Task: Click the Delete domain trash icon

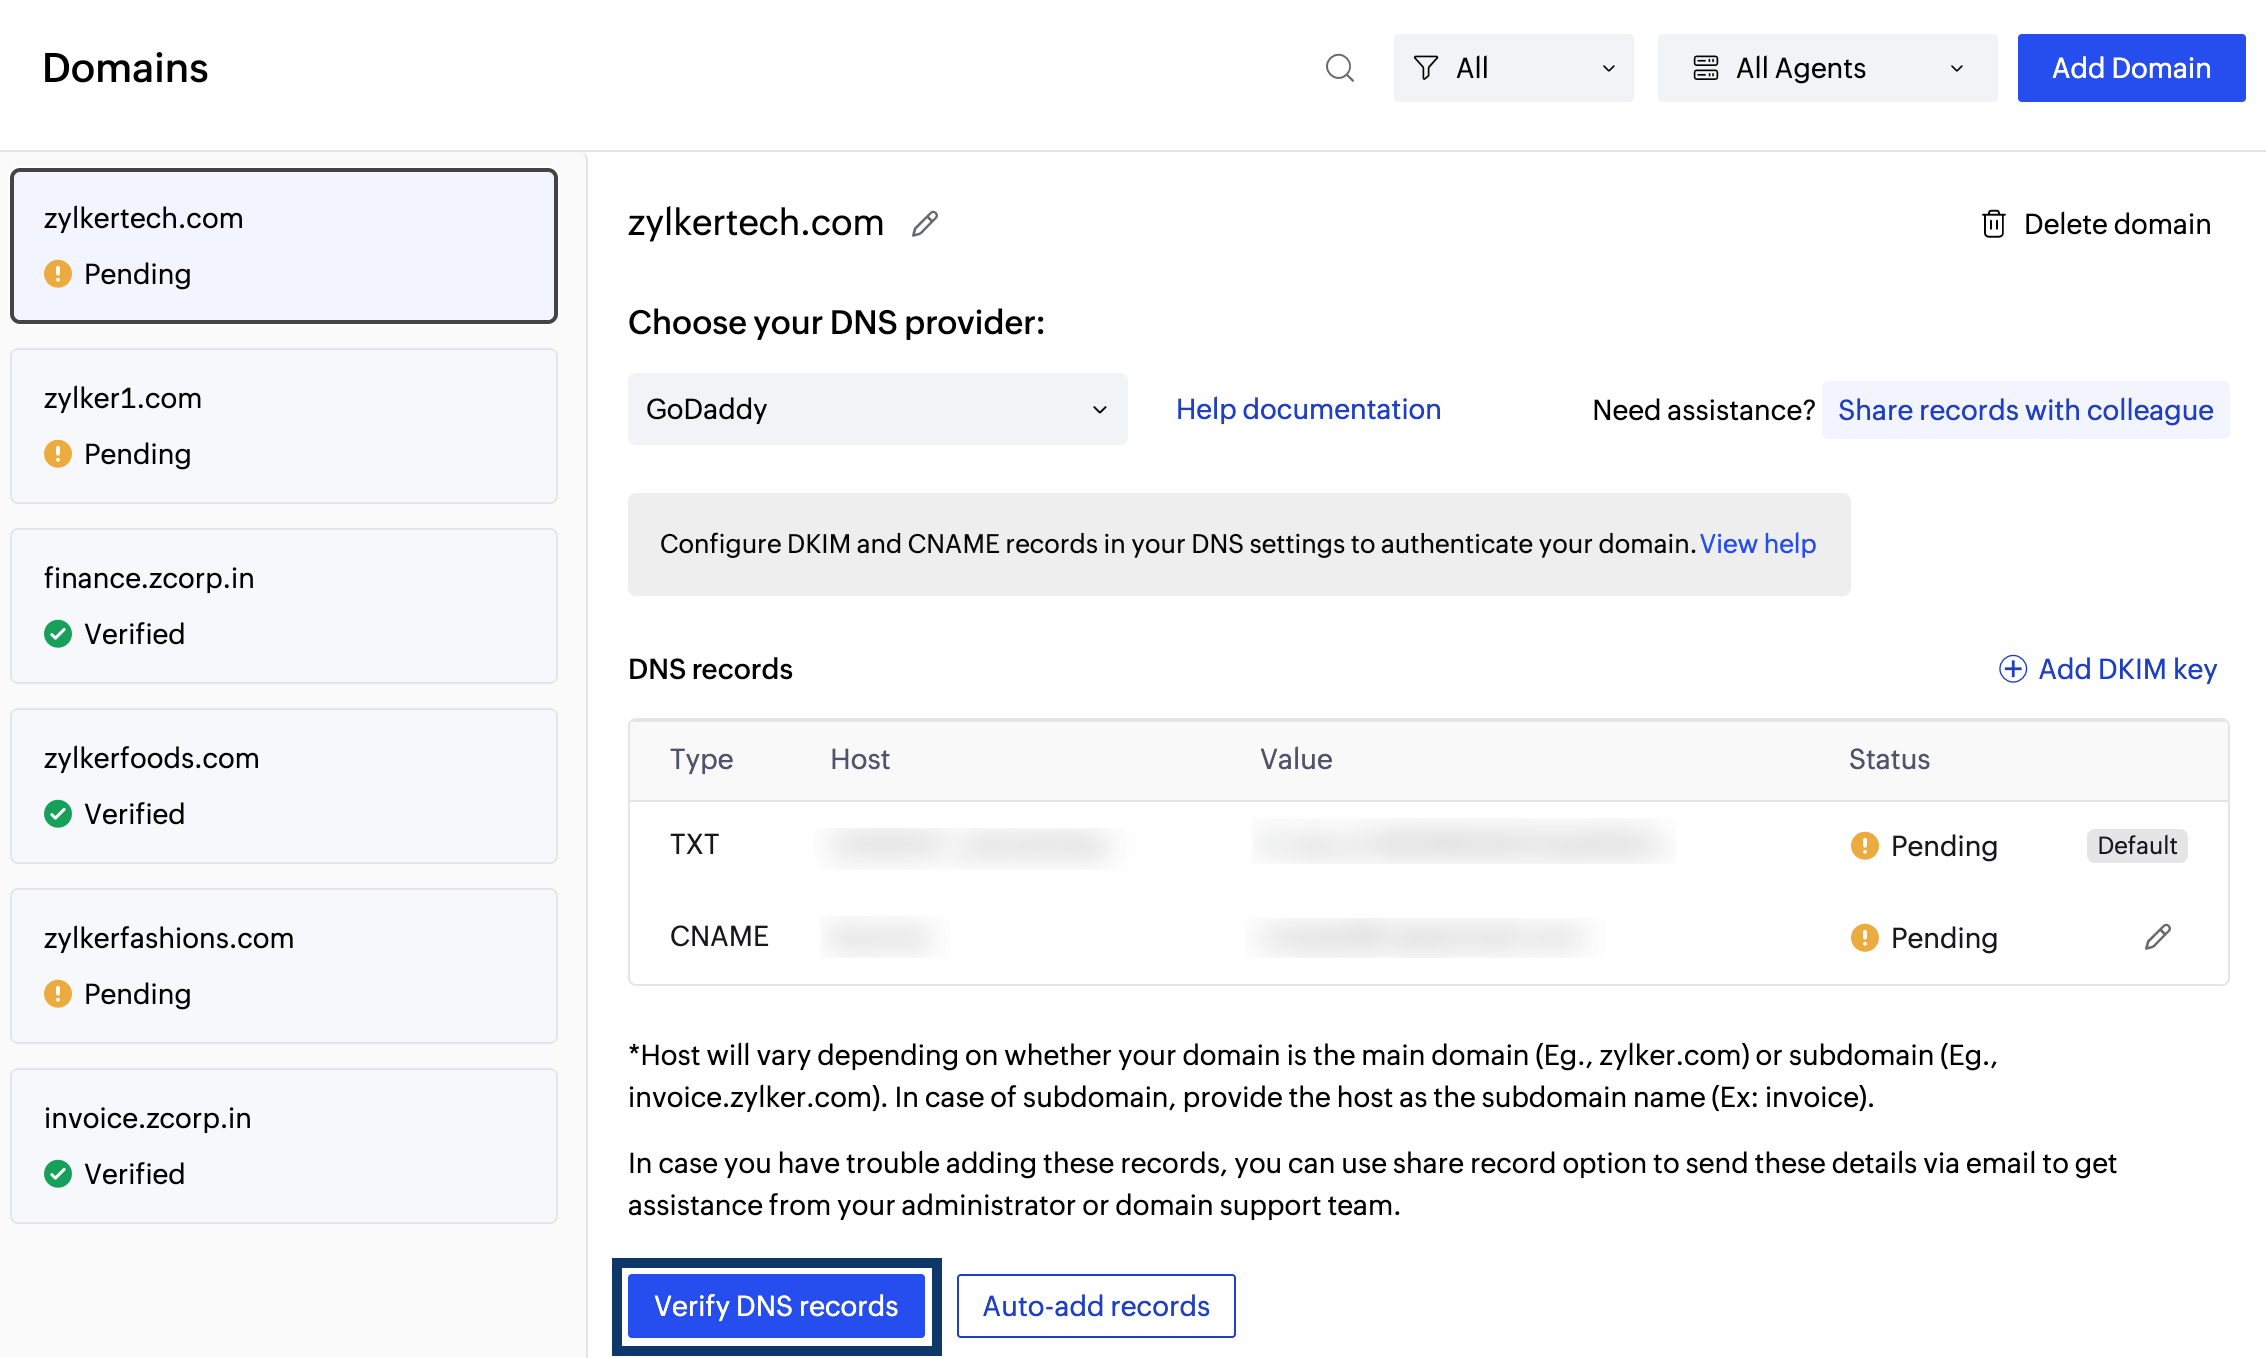Action: [1993, 224]
